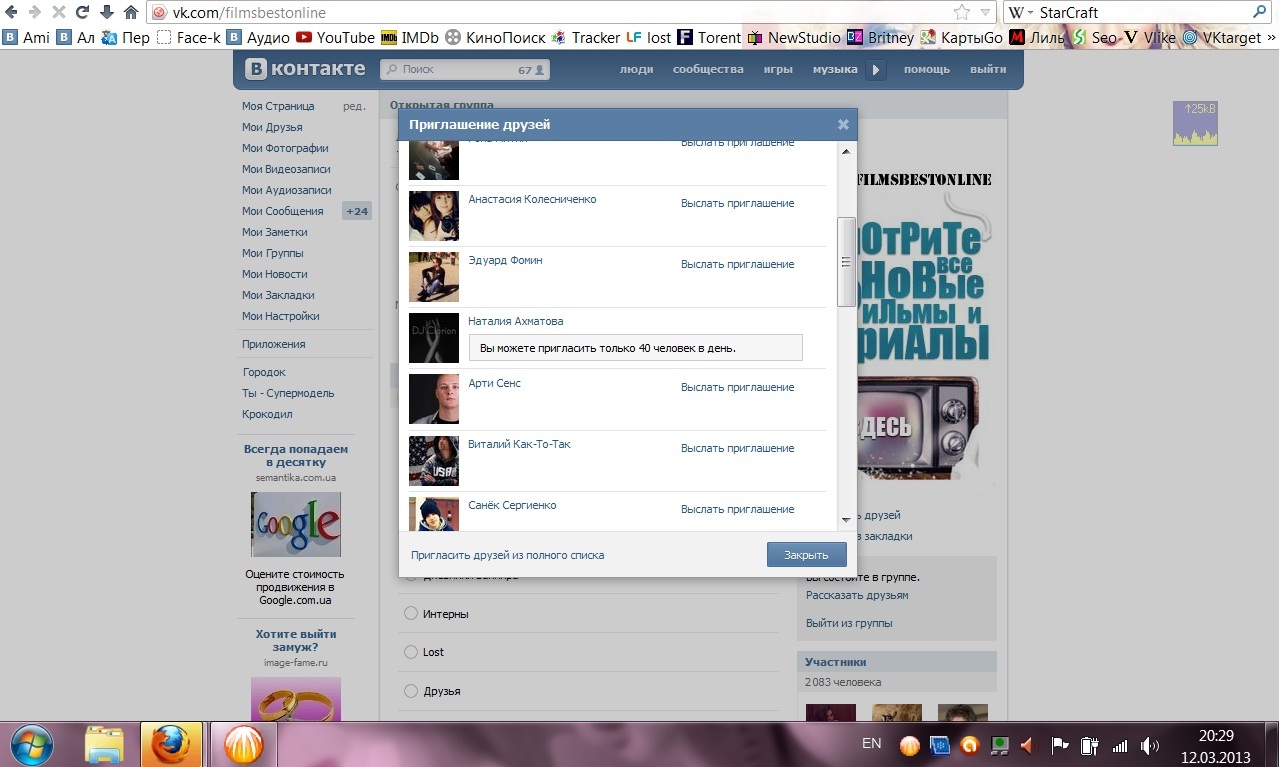1280x767 pixels.
Task: Click Пригласить друзей из полного списка
Action: (507, 555)
